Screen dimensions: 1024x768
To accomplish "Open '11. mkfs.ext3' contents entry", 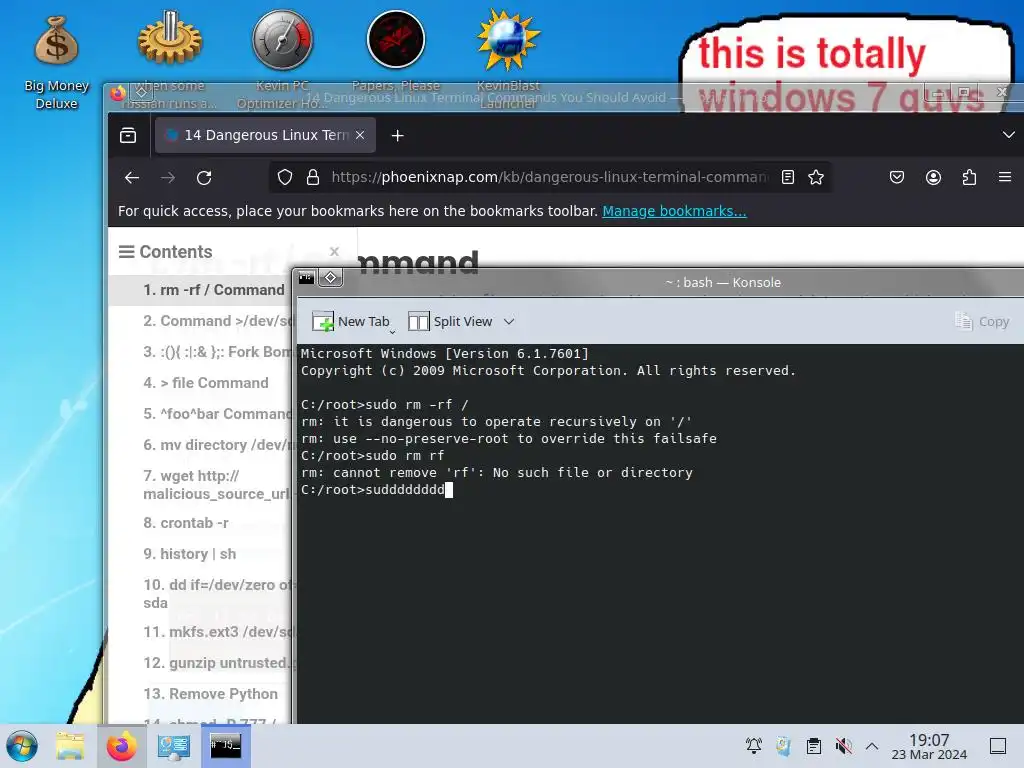I will [217, 632].
